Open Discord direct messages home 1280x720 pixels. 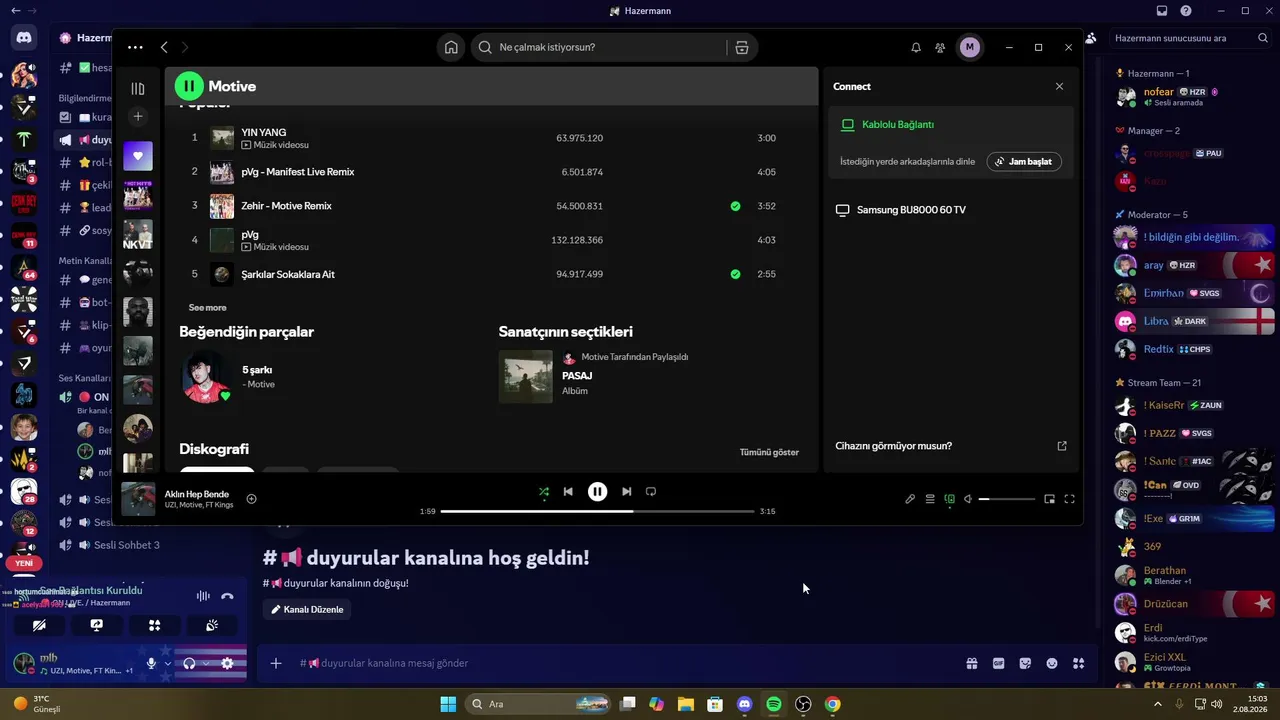[24, 38]
